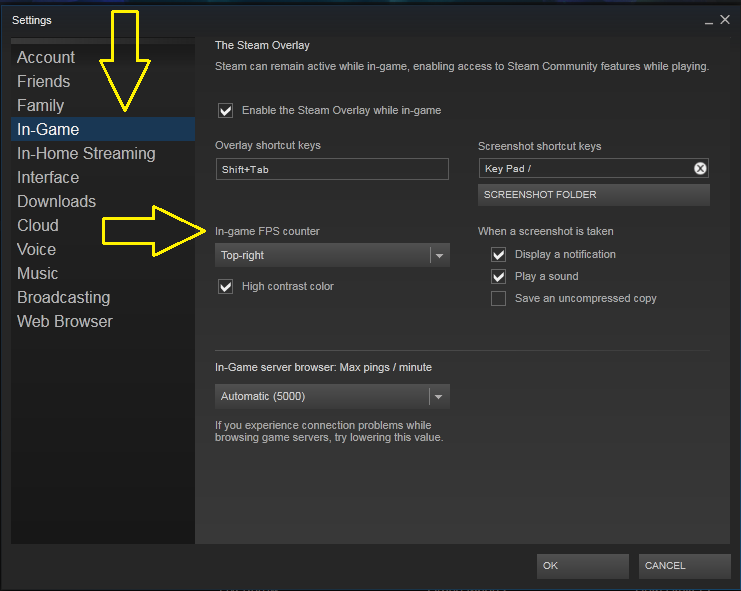
Task: Open the Account settings section
Action: pyautogui.click(x=46, y=58)
